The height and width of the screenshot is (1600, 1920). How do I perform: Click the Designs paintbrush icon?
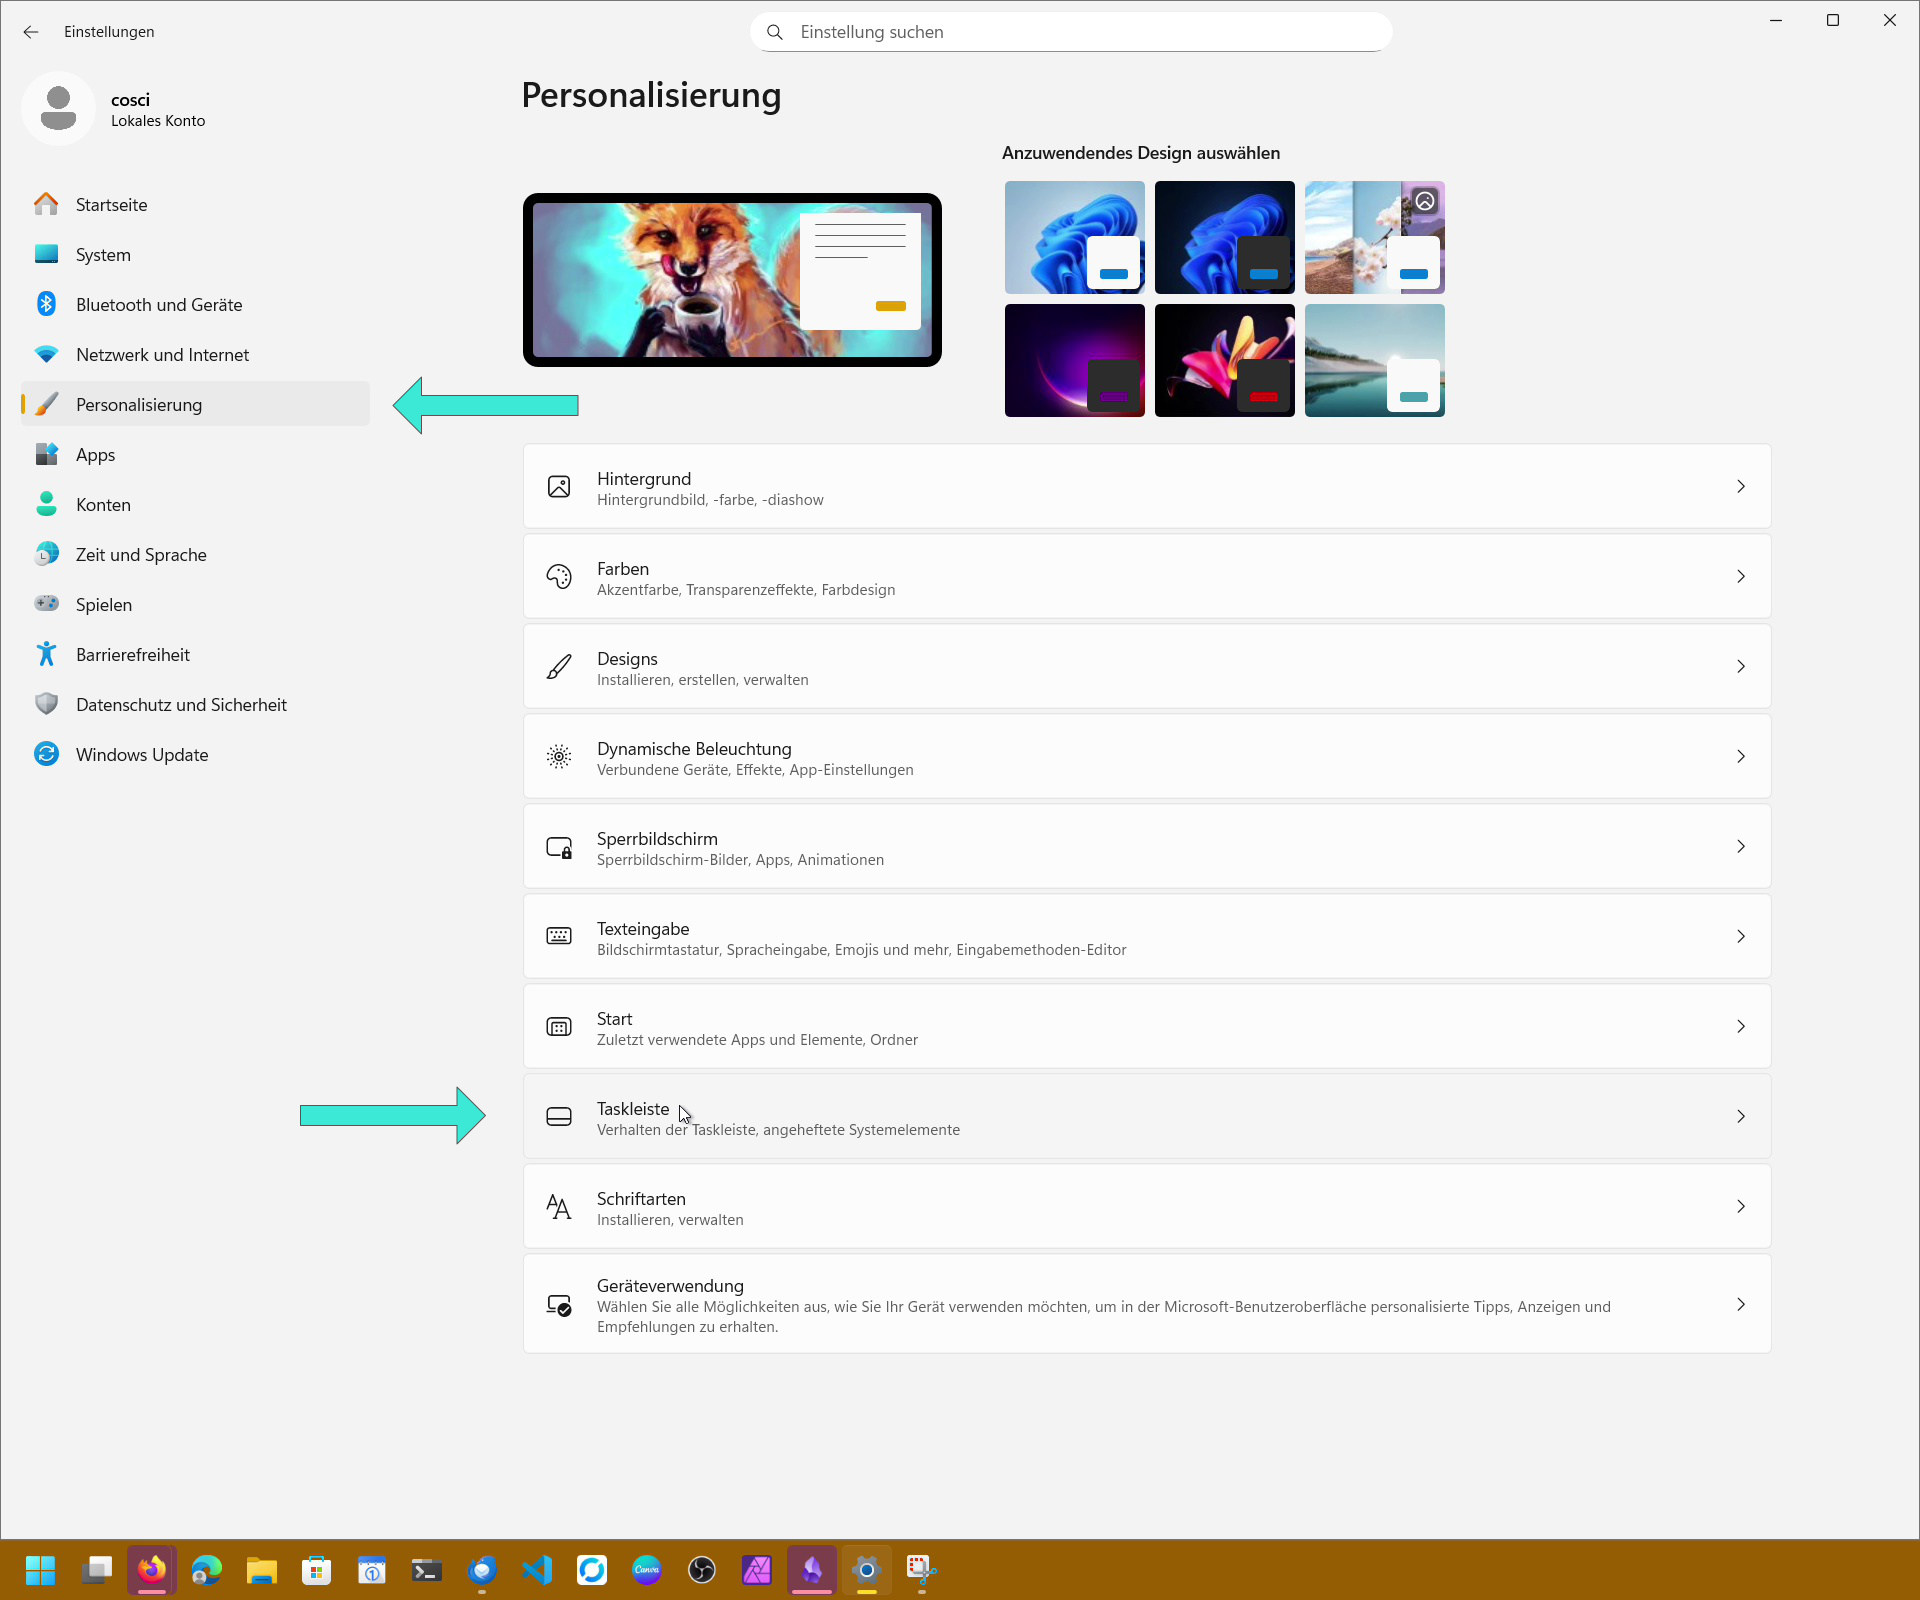tap(559, 667)
